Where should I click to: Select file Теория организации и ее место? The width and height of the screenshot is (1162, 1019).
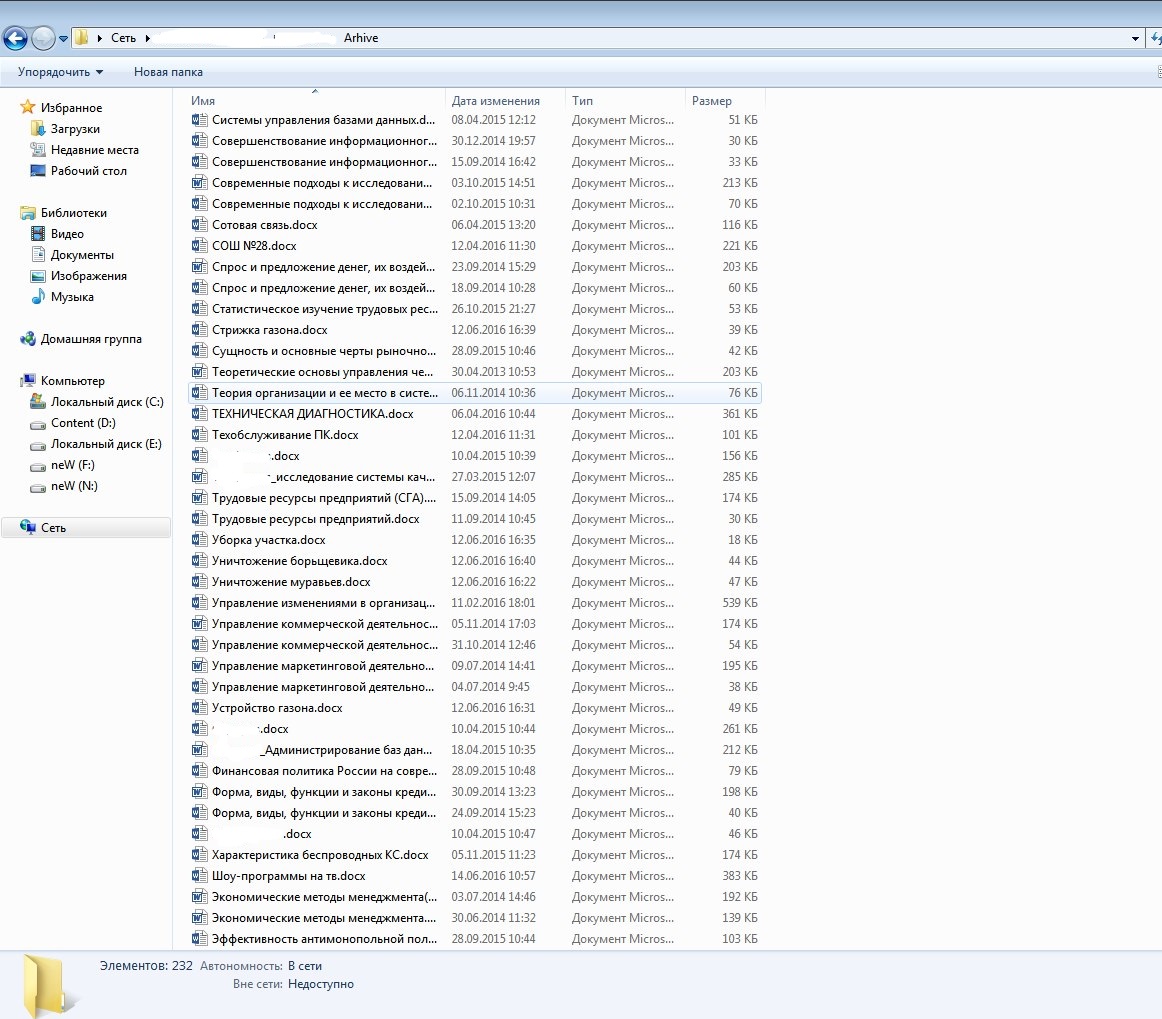475,393
